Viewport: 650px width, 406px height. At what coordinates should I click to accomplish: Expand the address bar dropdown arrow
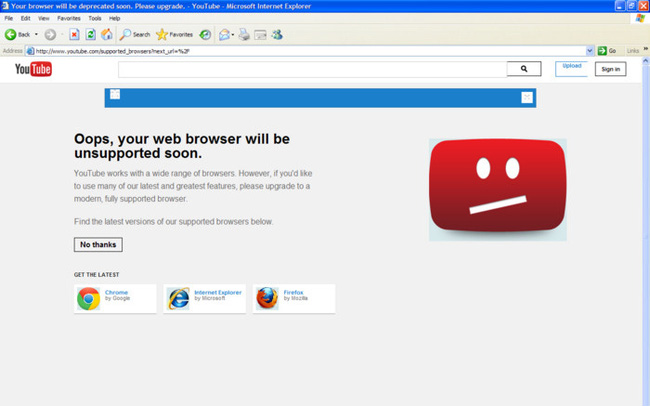point(590,51)
